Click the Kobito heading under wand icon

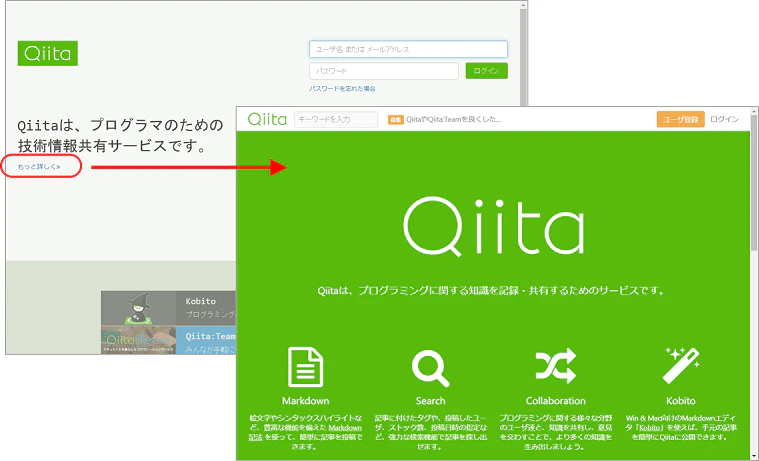681,401
